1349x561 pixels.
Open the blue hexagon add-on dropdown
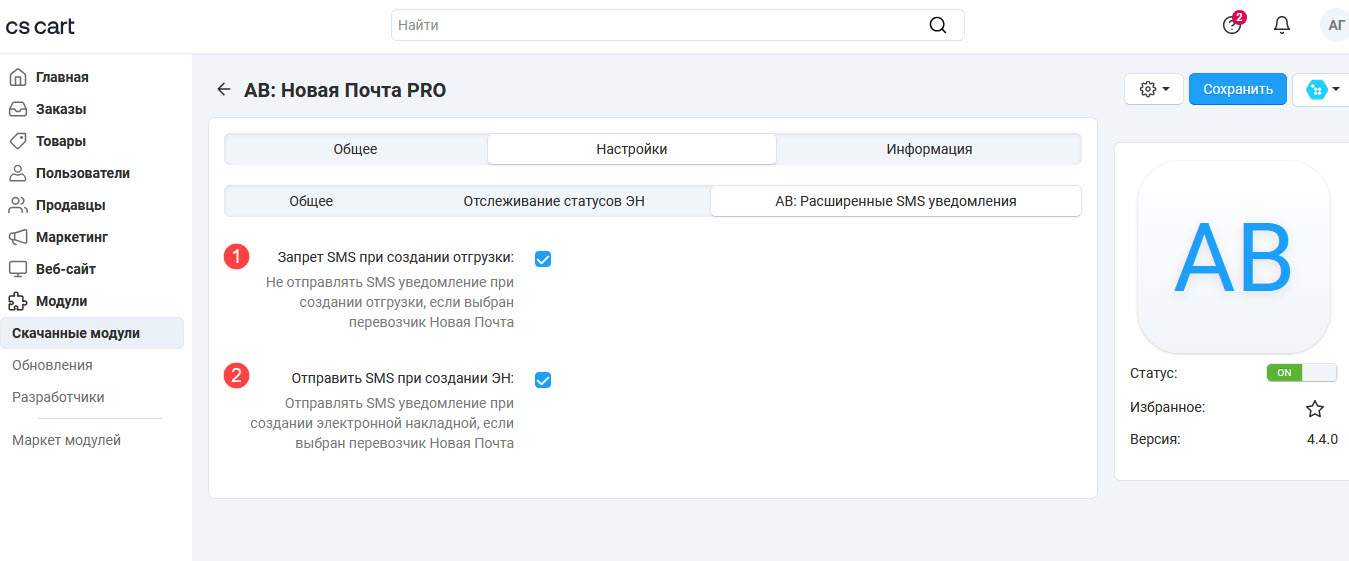coord(1322,89)
